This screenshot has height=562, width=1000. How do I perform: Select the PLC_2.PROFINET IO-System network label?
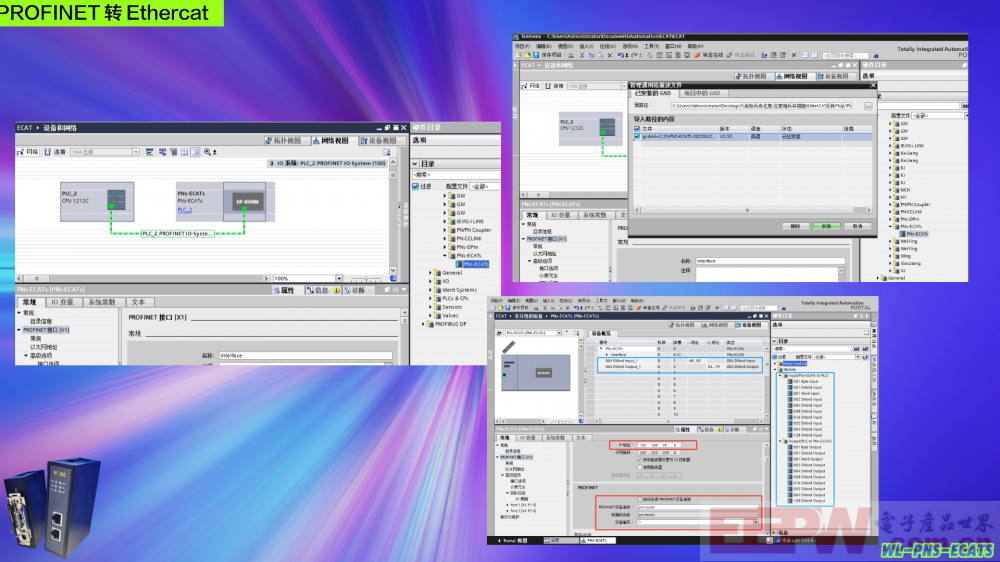point(177,233)
